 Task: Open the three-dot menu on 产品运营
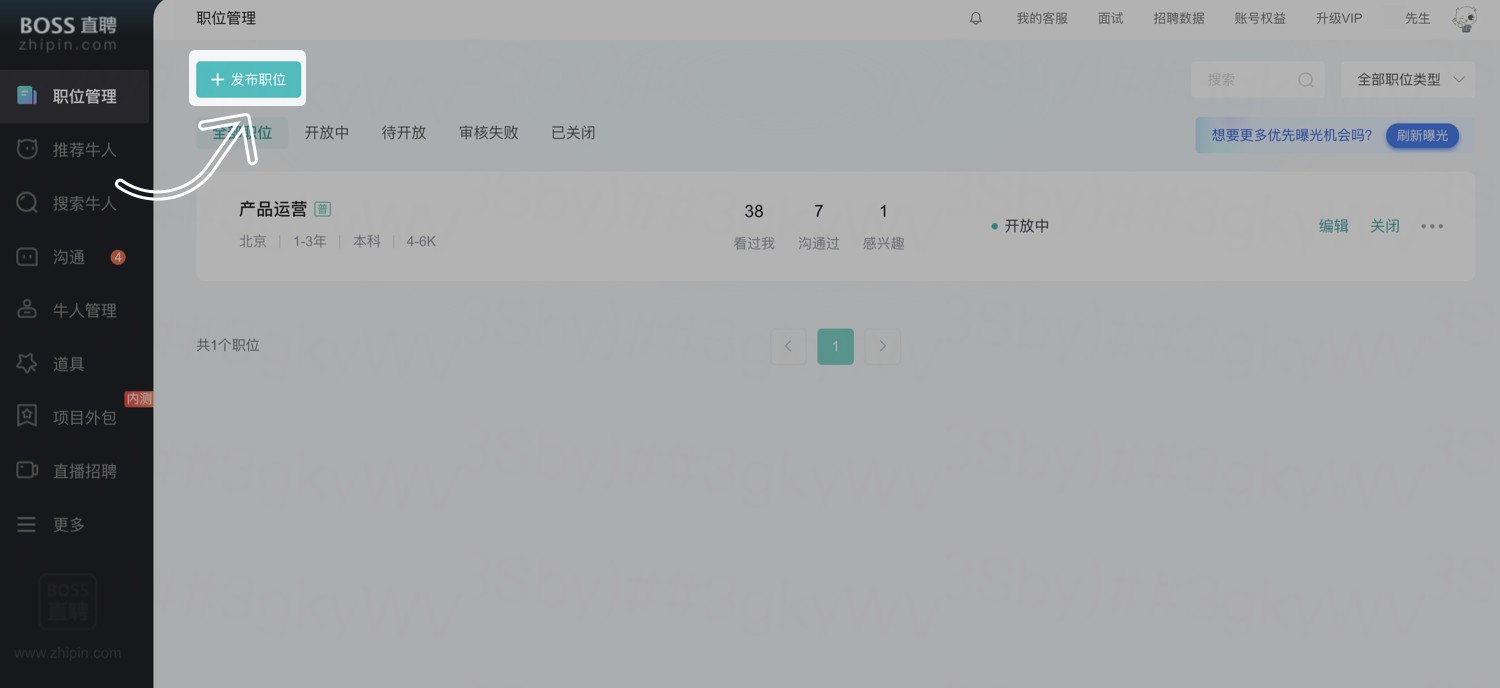click(1432, 226)
